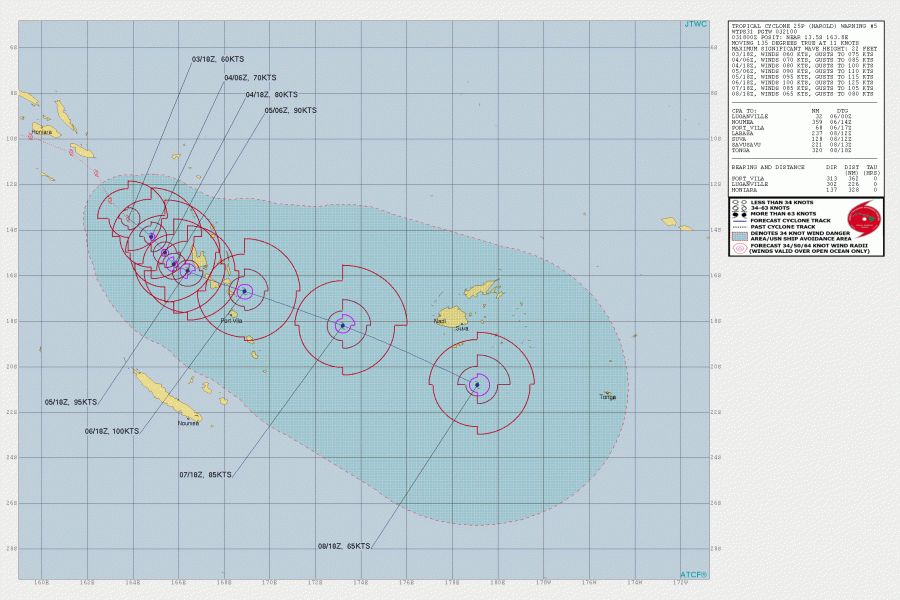Image resolution: width=900 pixels, height=600 pixels.
Task: Click the '03/18Z, 60KTS' forecast label
Action: (218, 59)
